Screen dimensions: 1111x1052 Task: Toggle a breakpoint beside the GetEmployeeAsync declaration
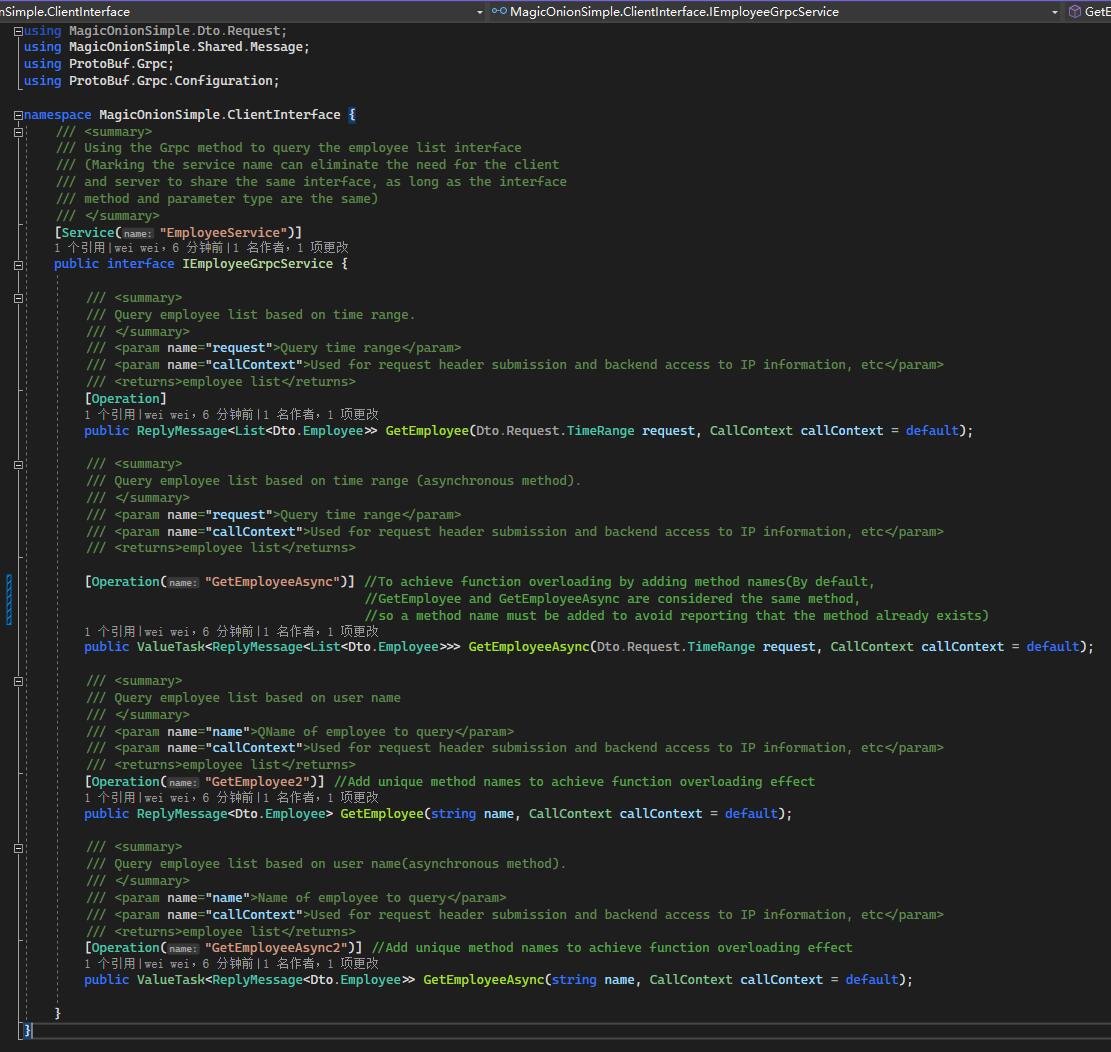(x=7, y=646)
